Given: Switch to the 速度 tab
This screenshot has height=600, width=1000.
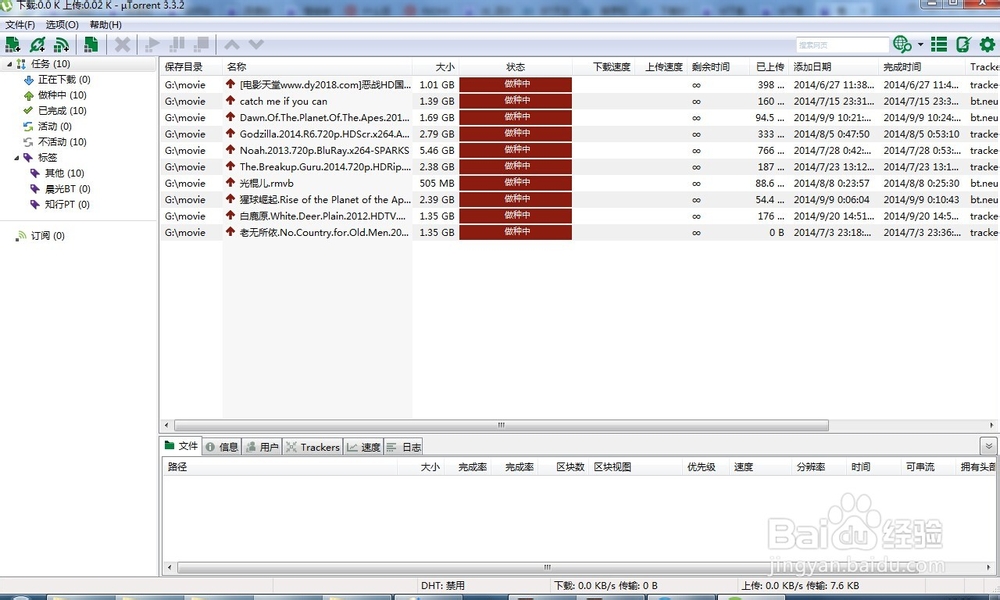Looking at the screenshot, I should 364,447.
